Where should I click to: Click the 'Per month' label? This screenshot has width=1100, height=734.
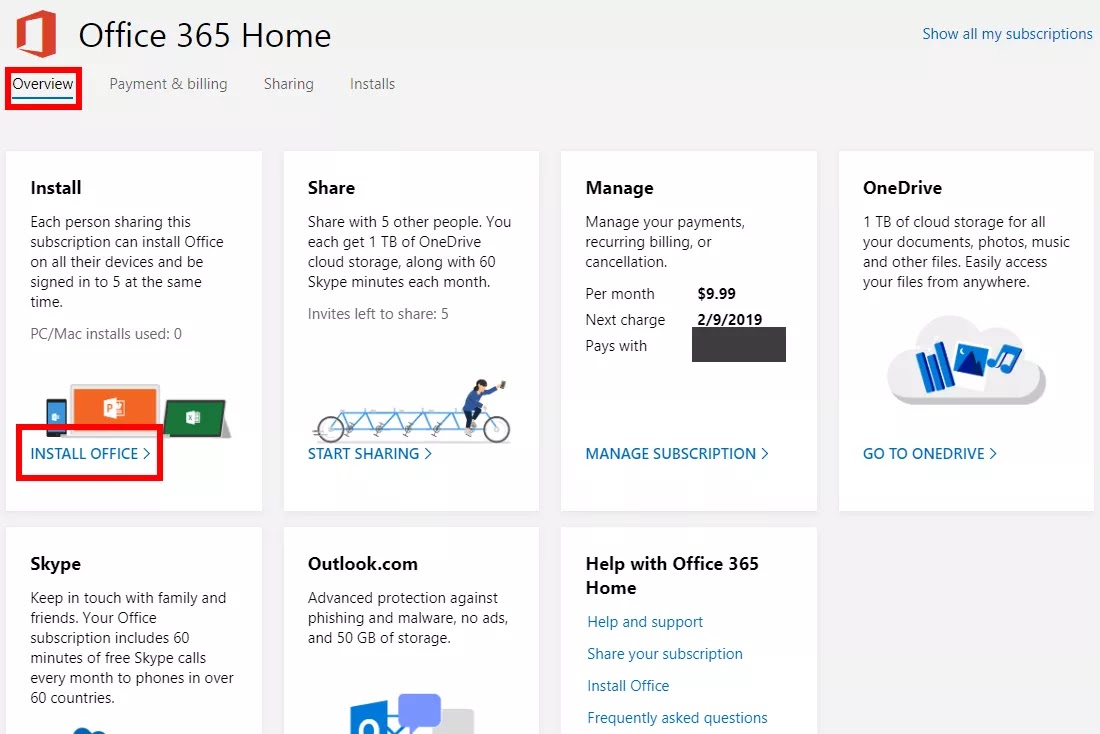point(620,294)
